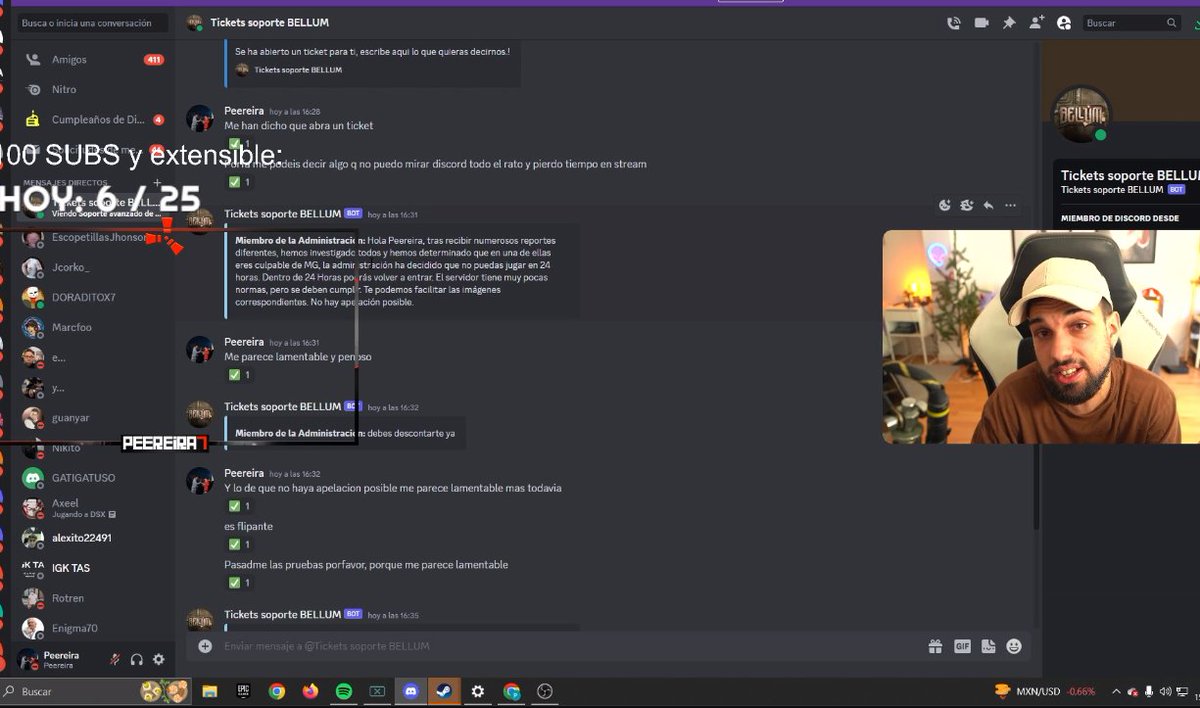The width and height of the screenshot is (1200, 708).
Task: Toggle the check reaction under 'Me parece lamentable y penoso'
Action: pos(239,375)
